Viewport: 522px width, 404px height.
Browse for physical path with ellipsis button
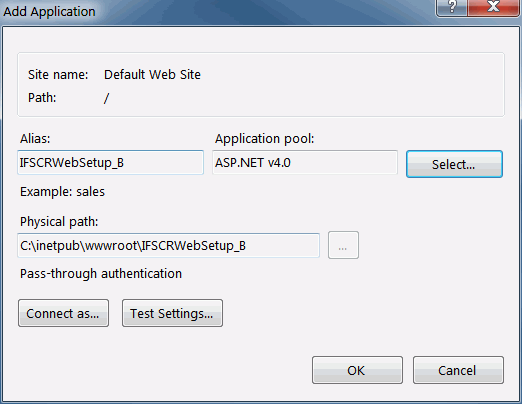[343, 245]
